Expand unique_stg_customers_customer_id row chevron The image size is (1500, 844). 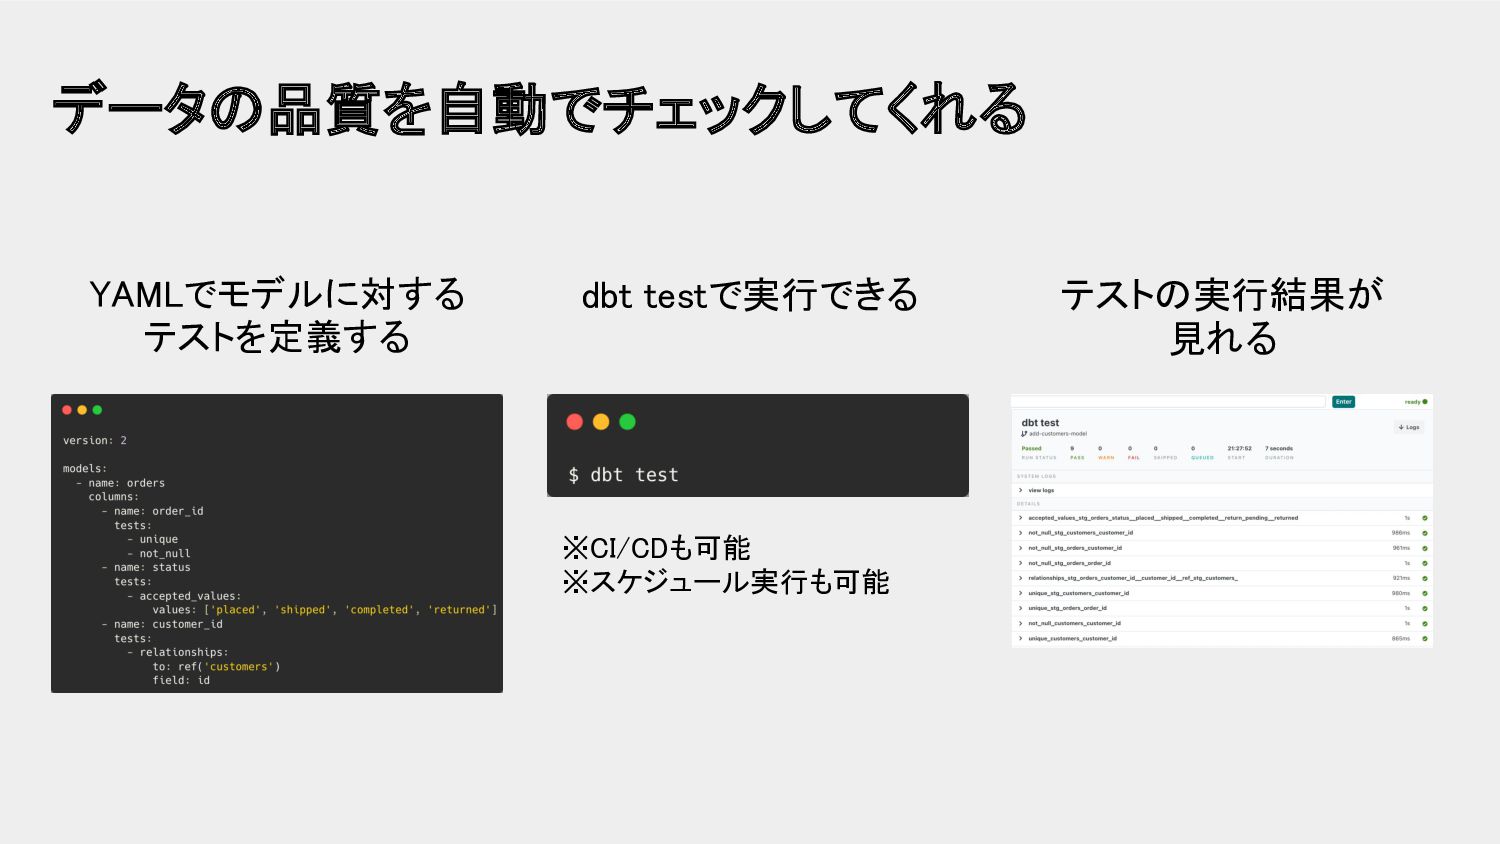pos(1020,593)
